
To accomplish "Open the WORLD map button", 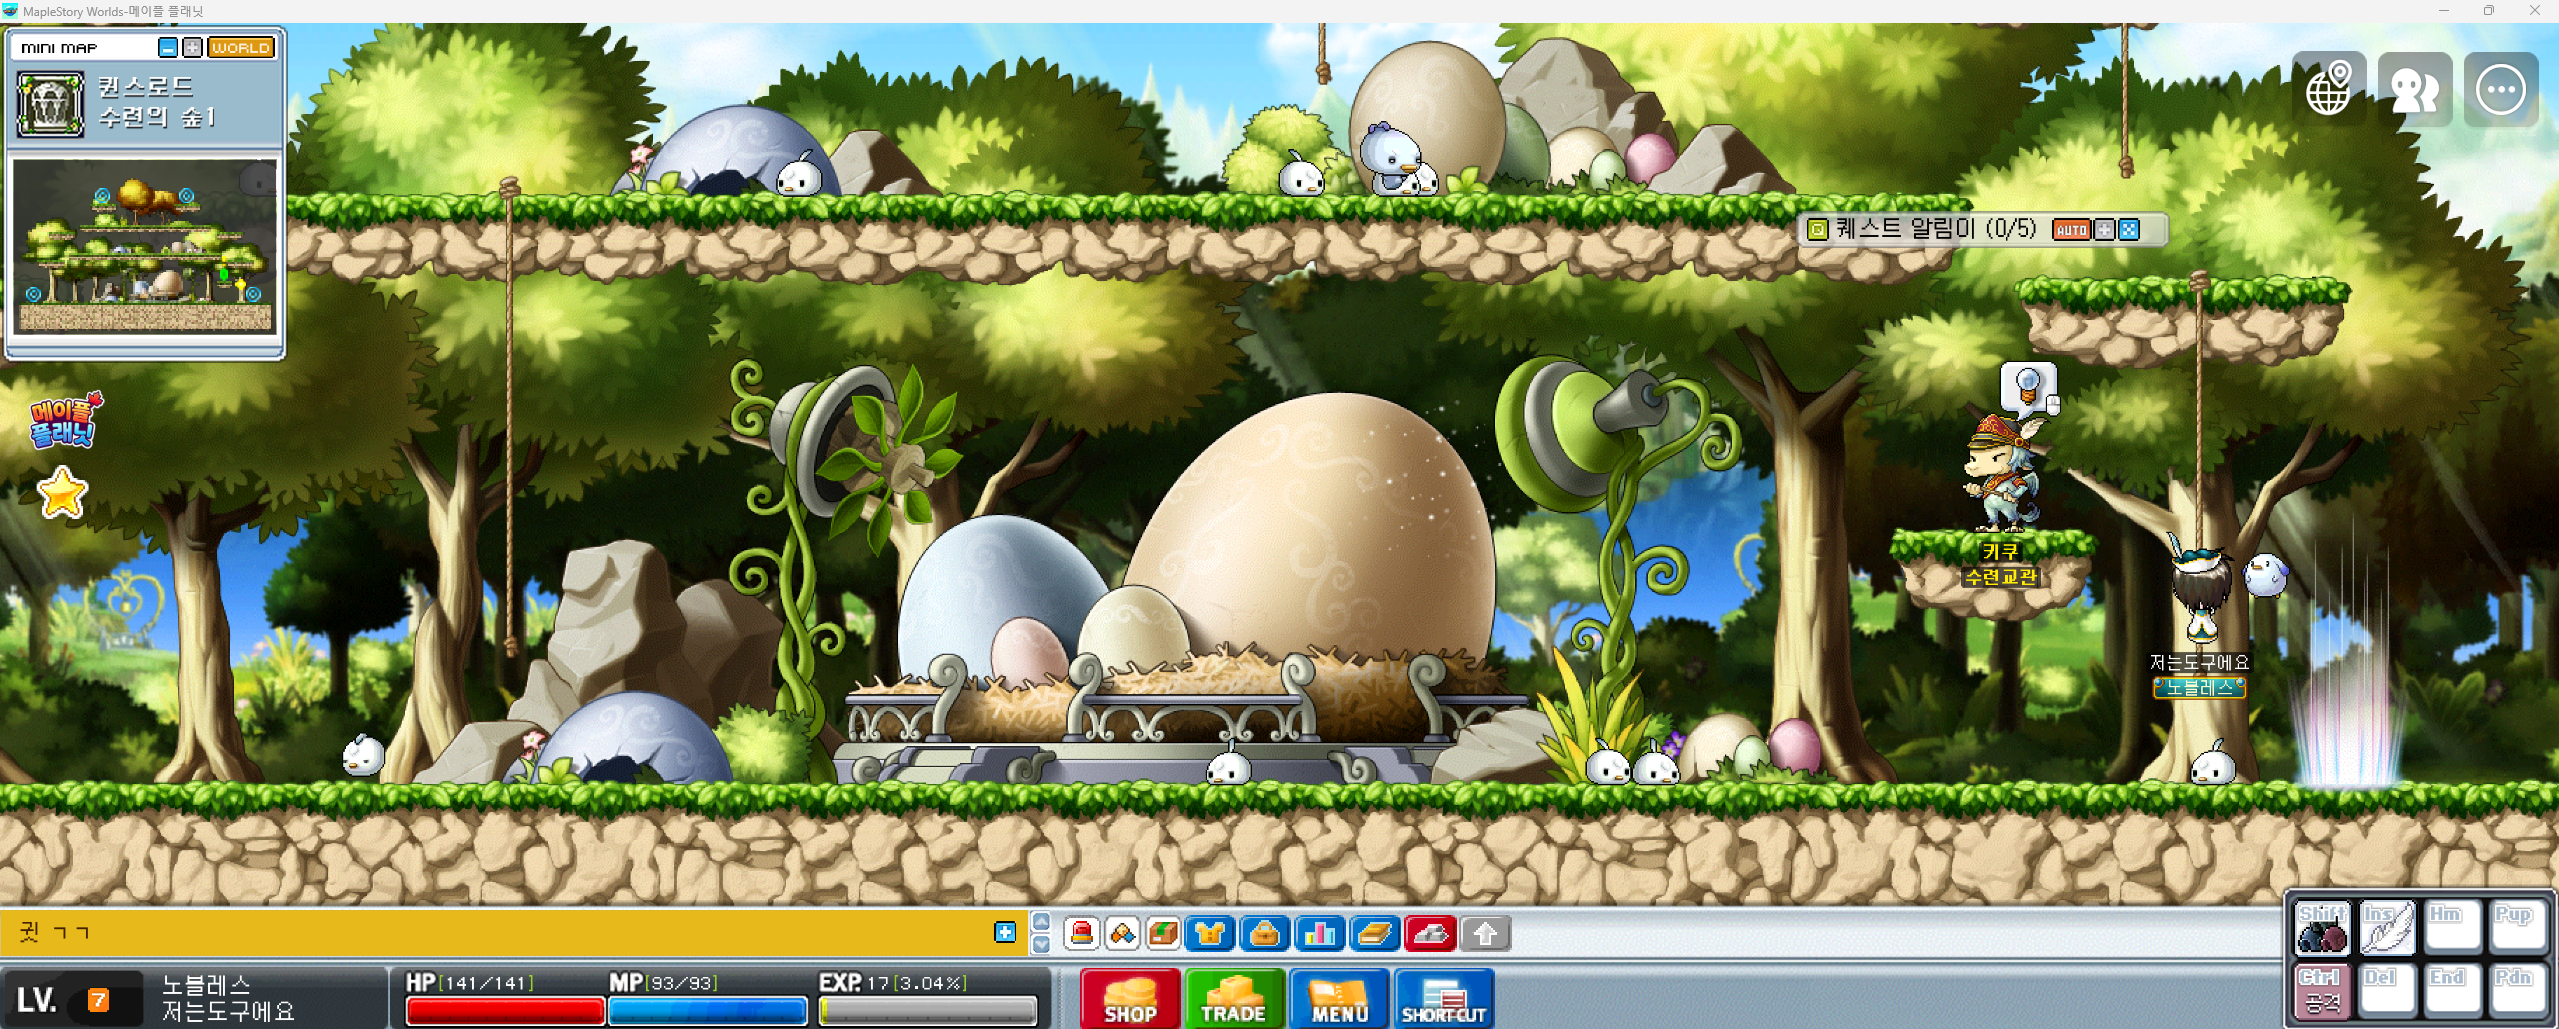I will tap(241, 48).
